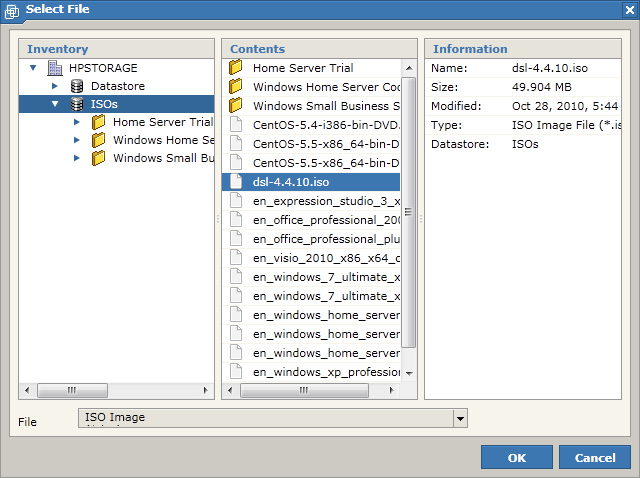Click Home Server Trial folder icon in Contents
The image size is (640, 478).
(x=236, y=67)
